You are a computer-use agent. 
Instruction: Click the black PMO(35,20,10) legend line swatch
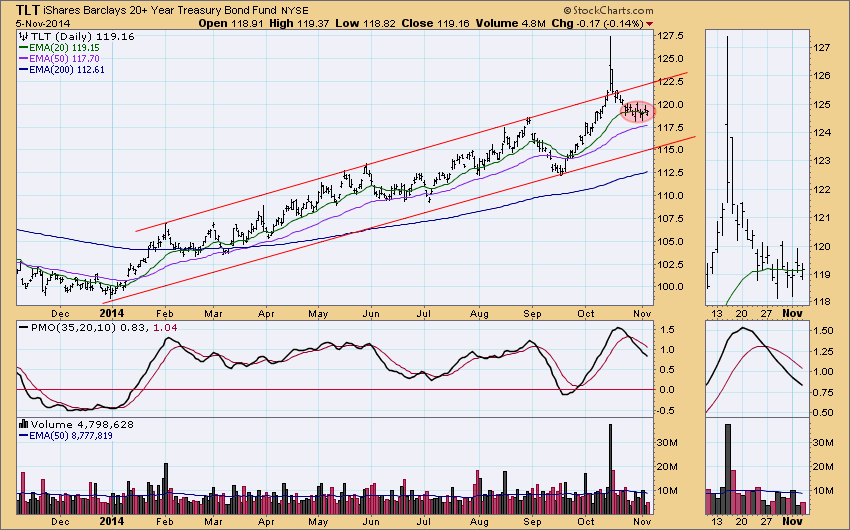click(x=23, y=327)
